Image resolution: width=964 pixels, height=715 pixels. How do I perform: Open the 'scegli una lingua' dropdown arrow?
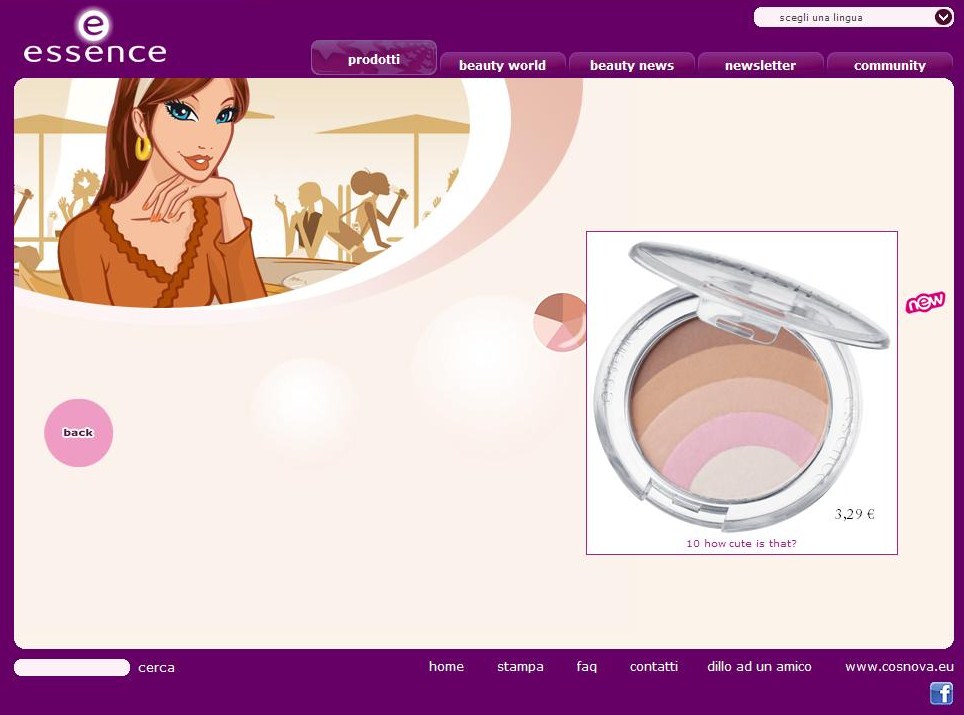[x=944, y=17]
